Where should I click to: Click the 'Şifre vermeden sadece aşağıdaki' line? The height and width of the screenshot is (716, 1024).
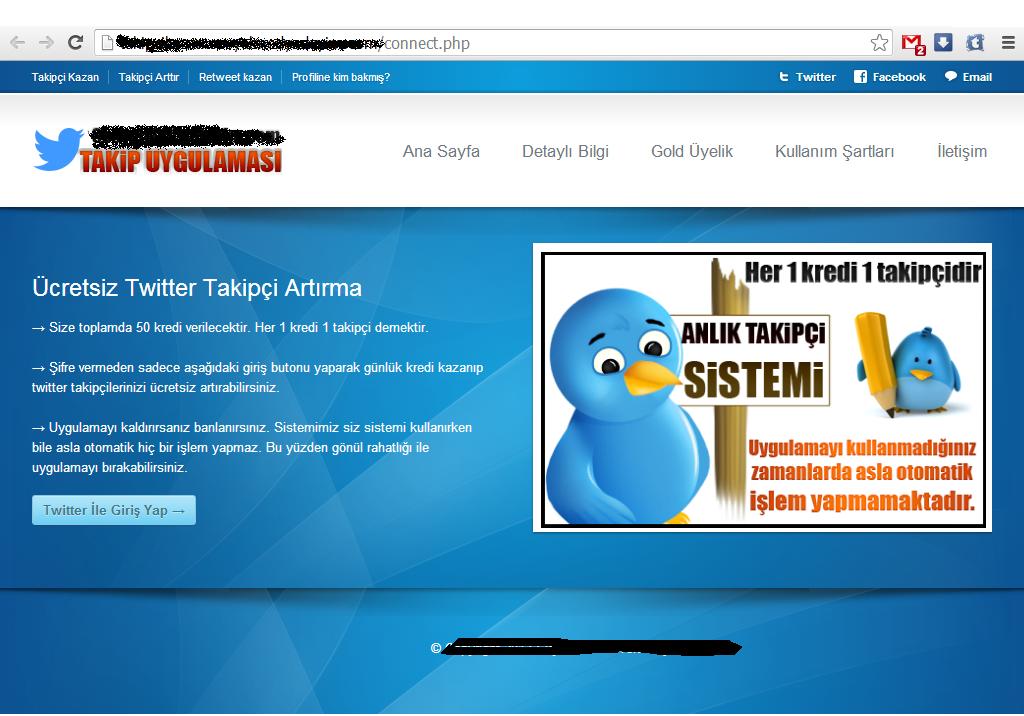[258, 368]
